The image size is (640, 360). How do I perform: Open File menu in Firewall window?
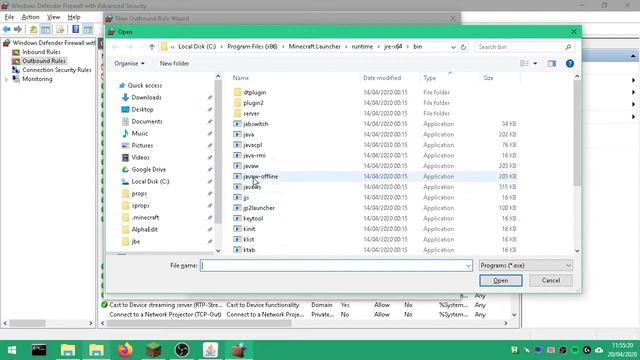(9, 17)
